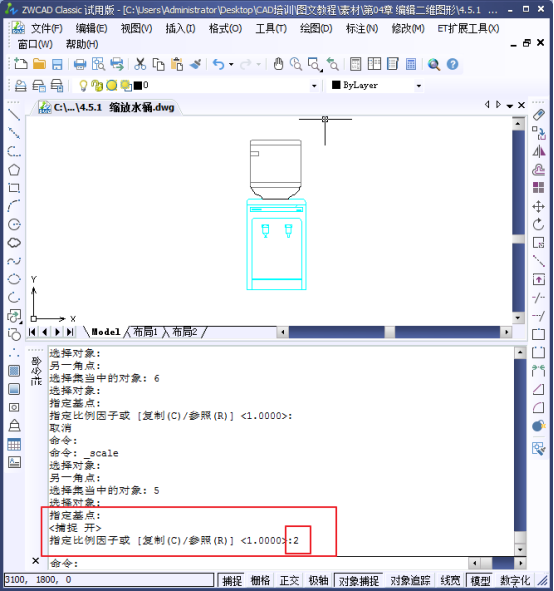Expand the layer dropdown list
The width and height of the screenshot is (554, 591).
pos(314,86)
